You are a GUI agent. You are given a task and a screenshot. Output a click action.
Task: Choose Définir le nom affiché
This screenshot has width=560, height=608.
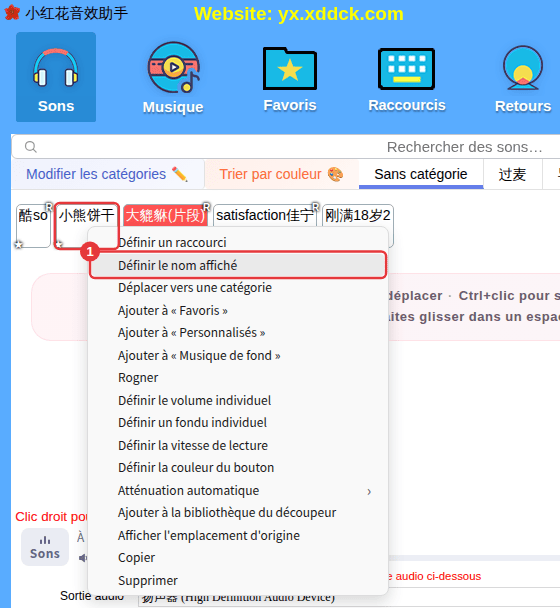click(x=238, y=265)
